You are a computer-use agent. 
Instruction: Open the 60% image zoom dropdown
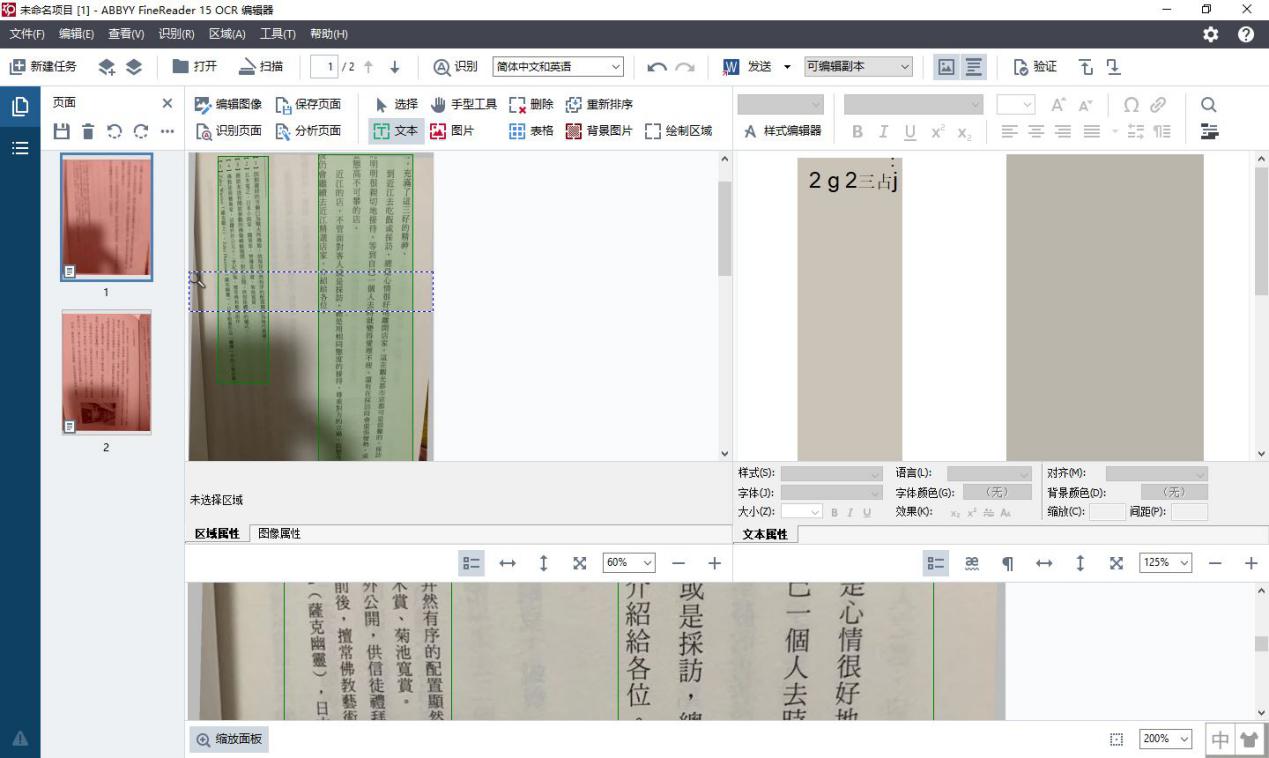coord(629,563)
